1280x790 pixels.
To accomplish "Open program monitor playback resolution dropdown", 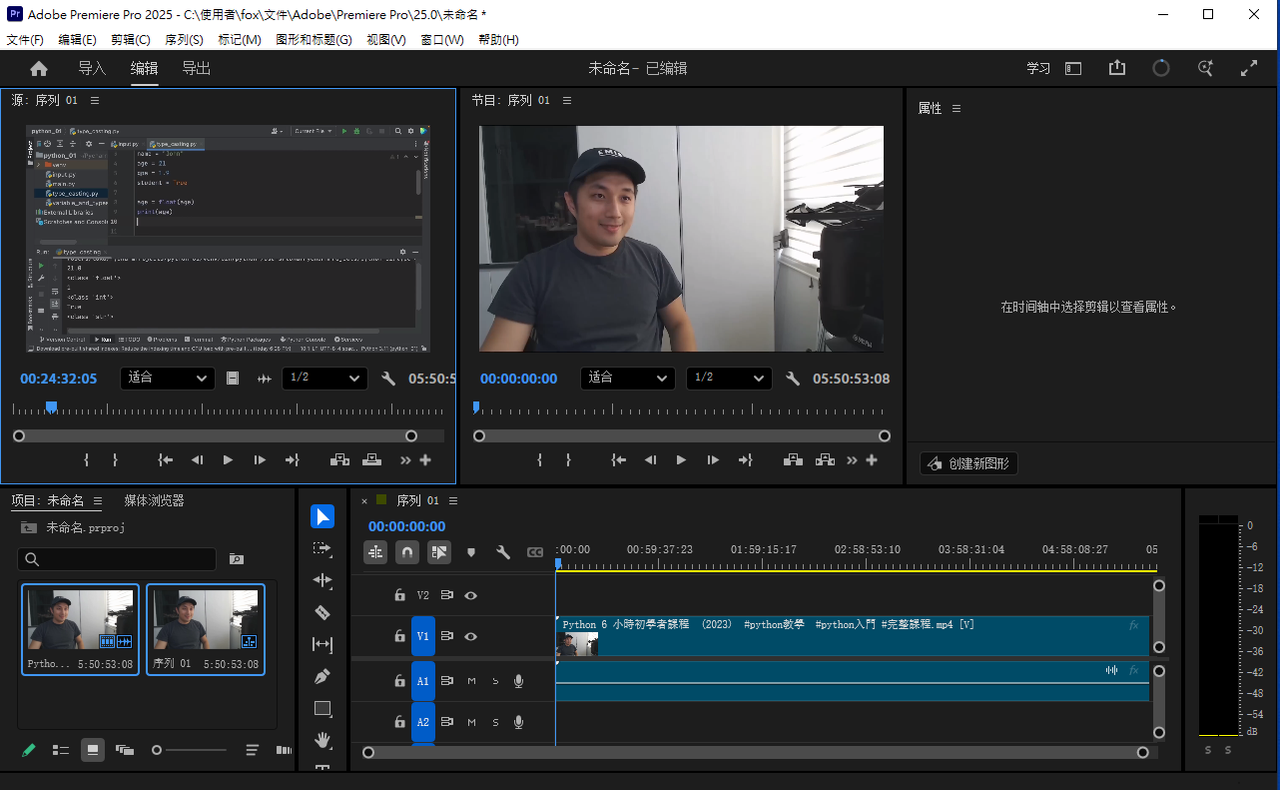I will click(729, 378).
